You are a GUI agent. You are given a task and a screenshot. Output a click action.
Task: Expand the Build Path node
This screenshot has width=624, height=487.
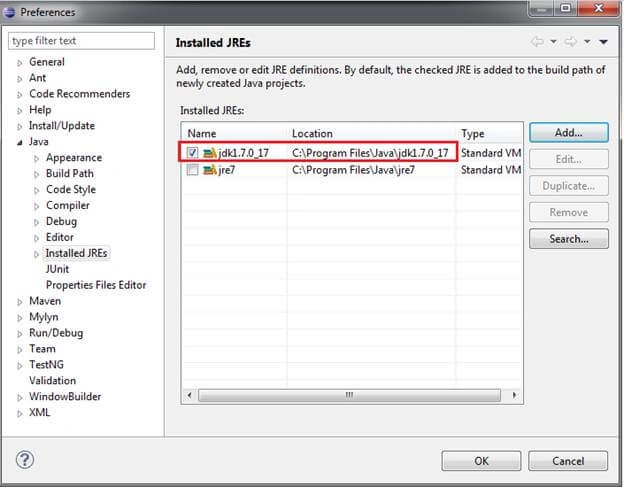[36, 175]
